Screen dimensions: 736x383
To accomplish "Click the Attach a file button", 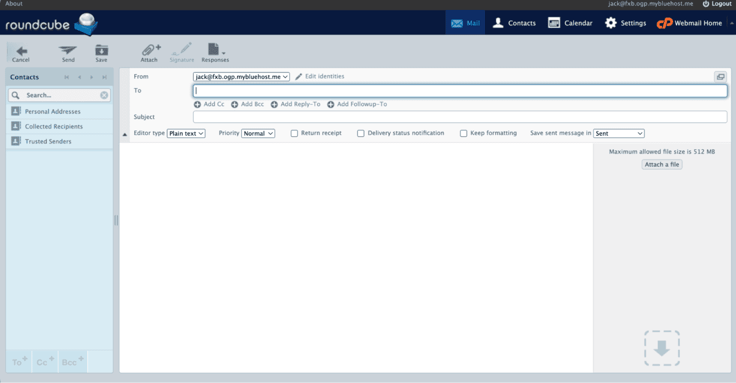I will [x=662, y=165].
